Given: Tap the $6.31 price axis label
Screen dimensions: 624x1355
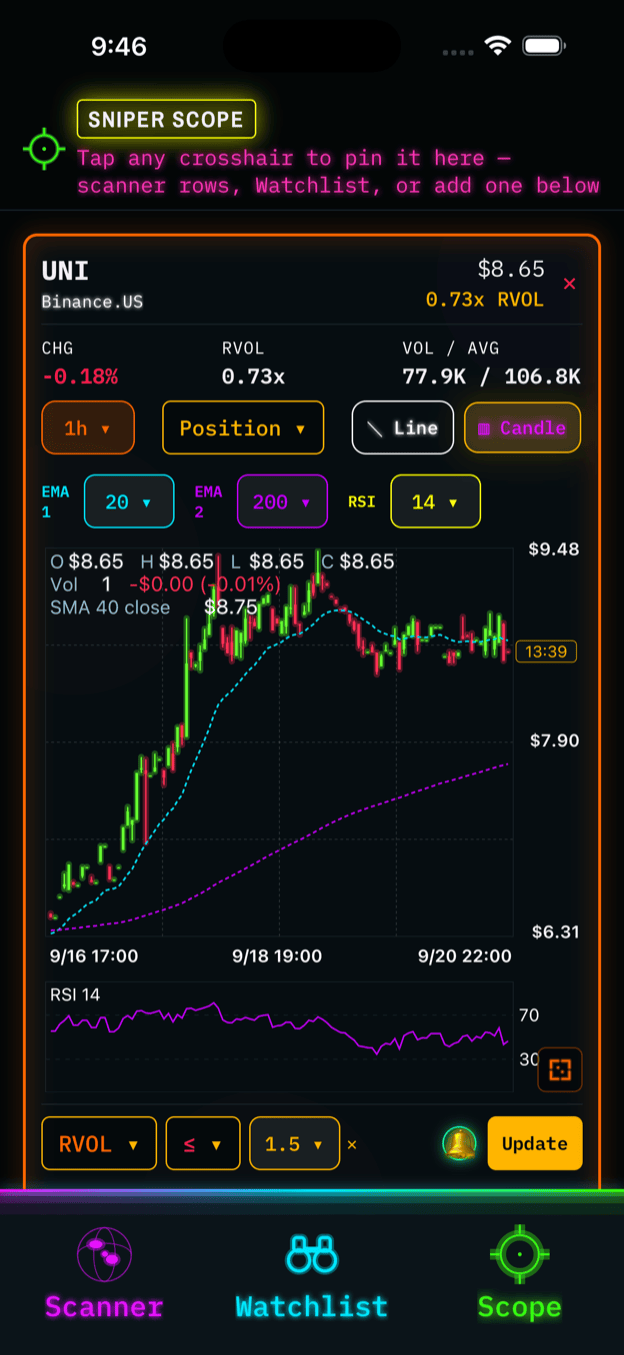Looking at the screenshot, I should (x=555, y=932).
